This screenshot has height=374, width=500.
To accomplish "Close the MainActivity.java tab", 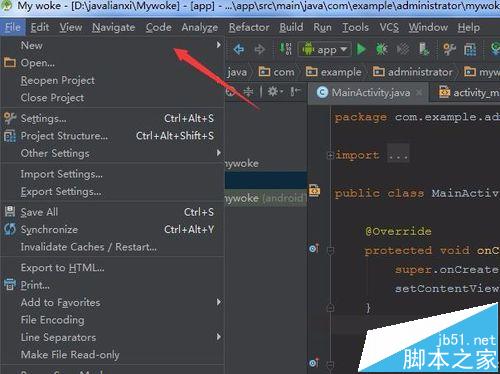I will click(x=419, y=93).
